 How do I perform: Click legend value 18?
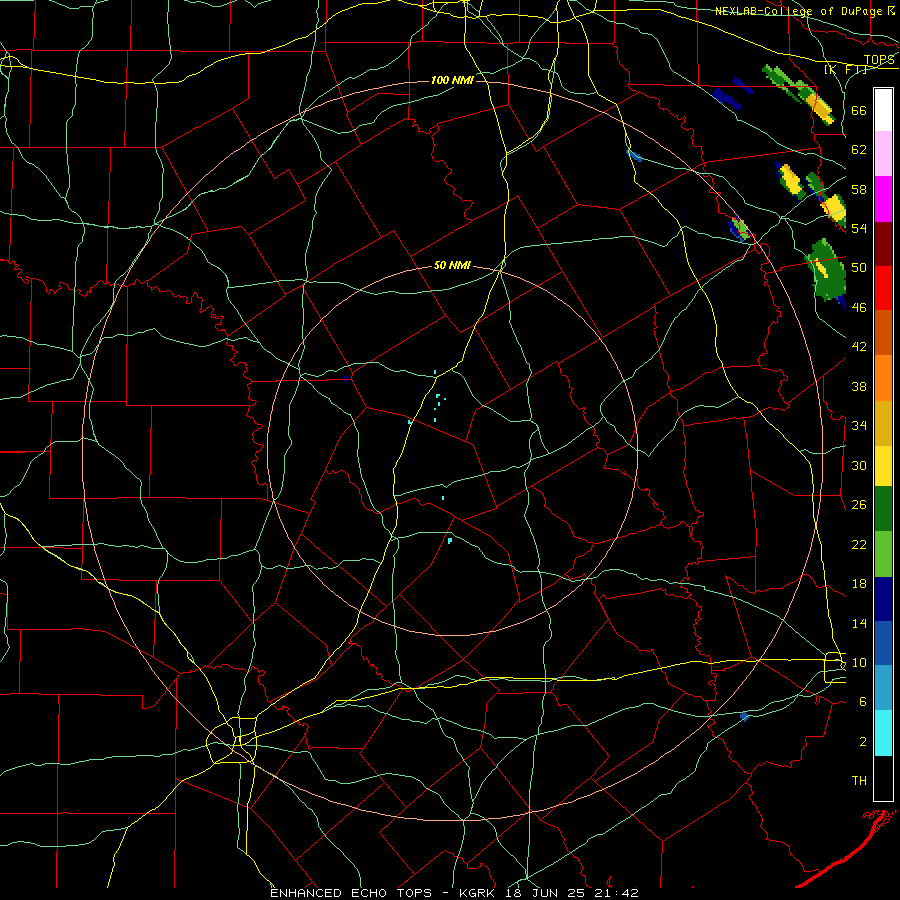(859, 584)
